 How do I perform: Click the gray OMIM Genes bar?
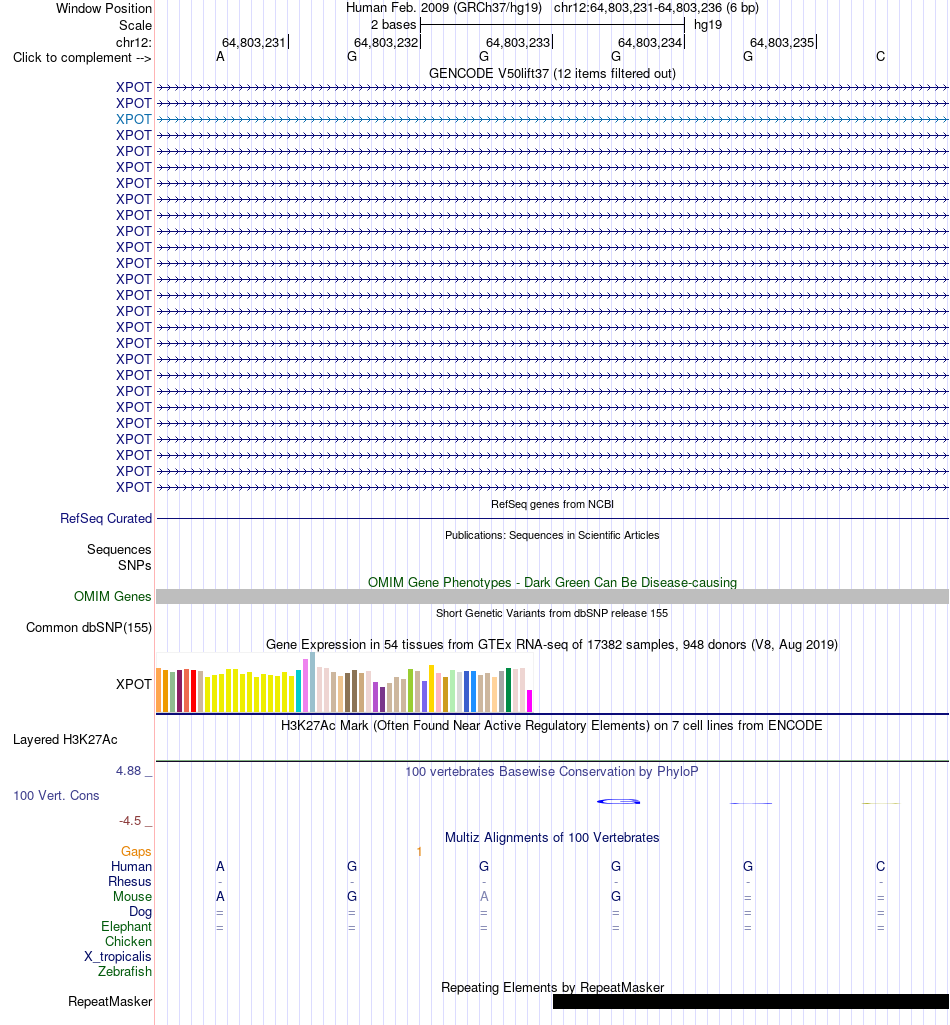point(552,596)
